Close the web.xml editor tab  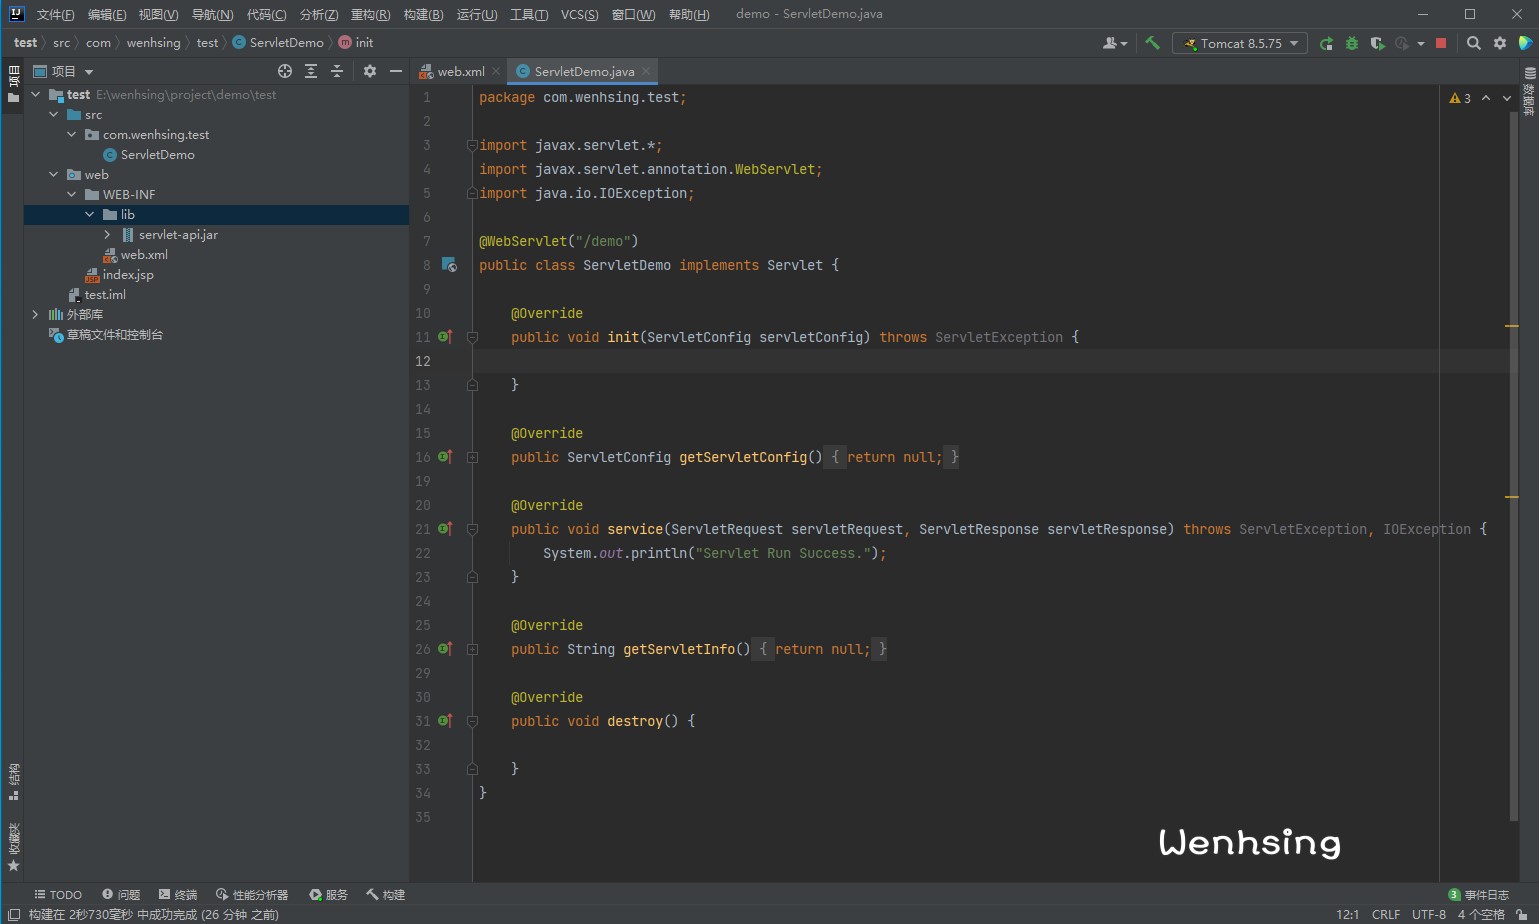tap(496, 71)
